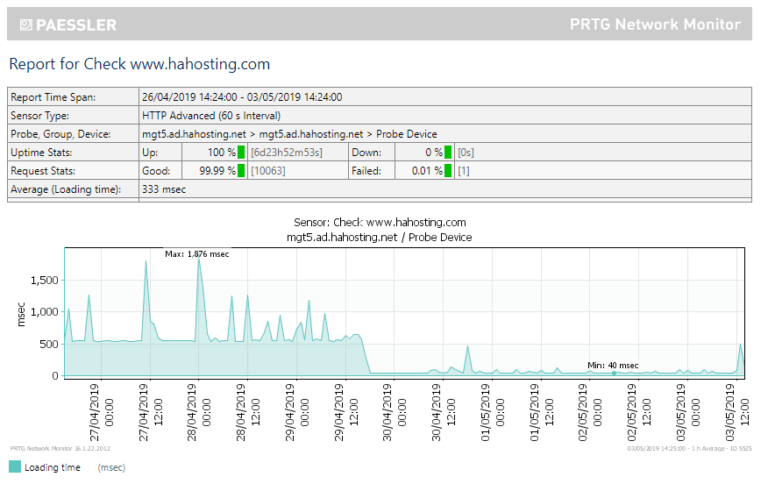Click the good request count [10063]

pyautogui.click(x=268, y=171)
